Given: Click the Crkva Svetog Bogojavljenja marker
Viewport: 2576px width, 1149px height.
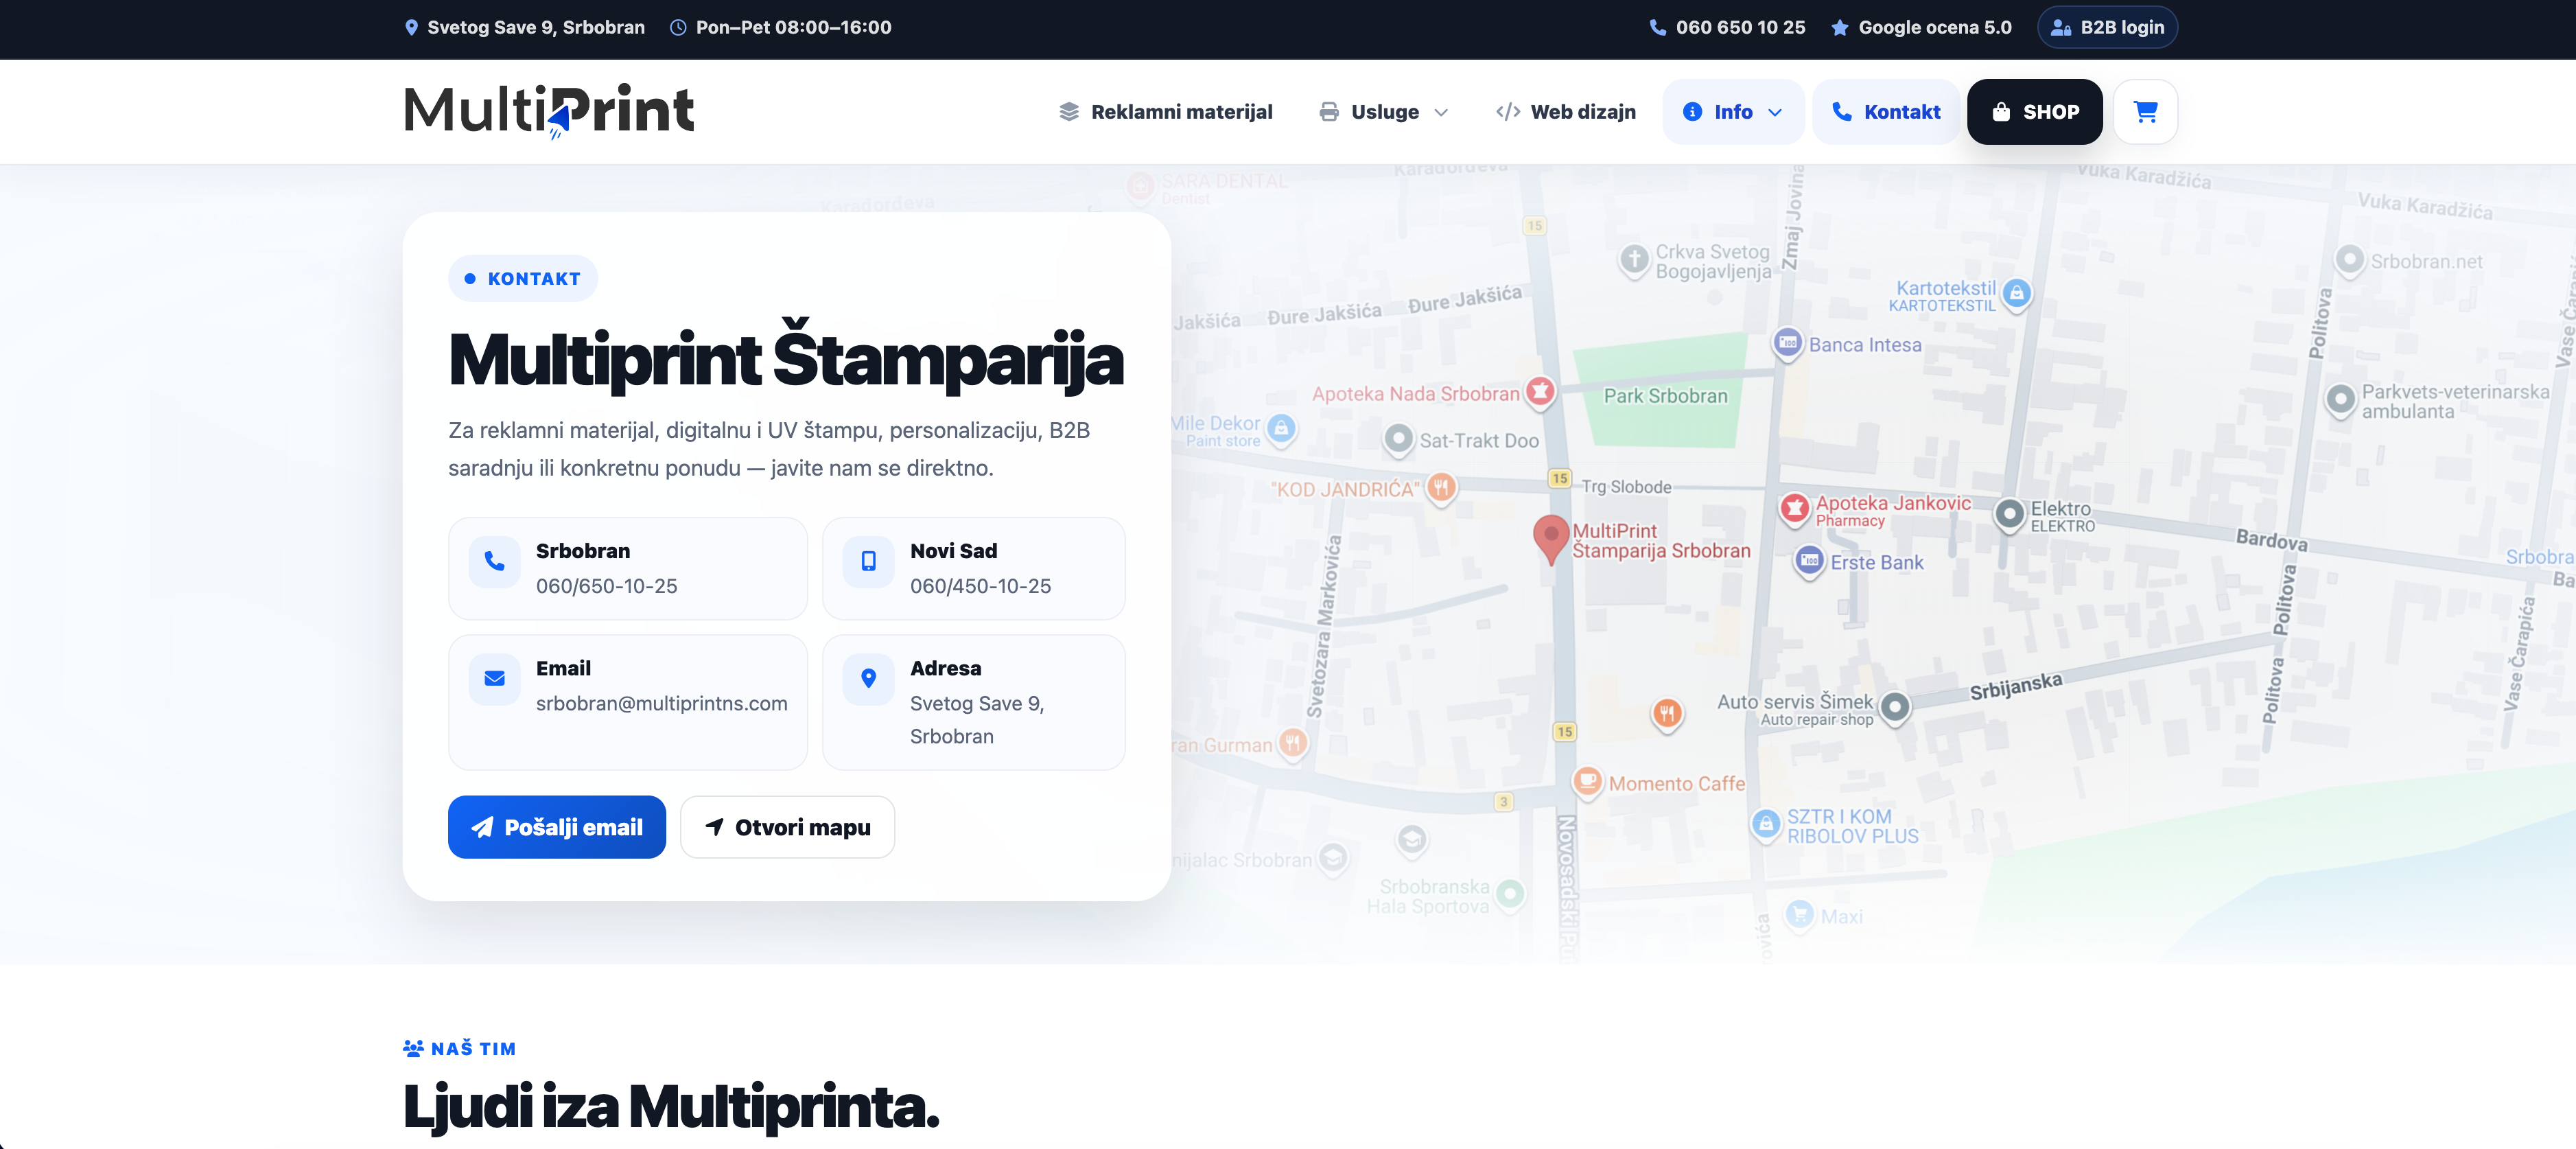Looking at the screenshot, I should tap(1634, 260).
